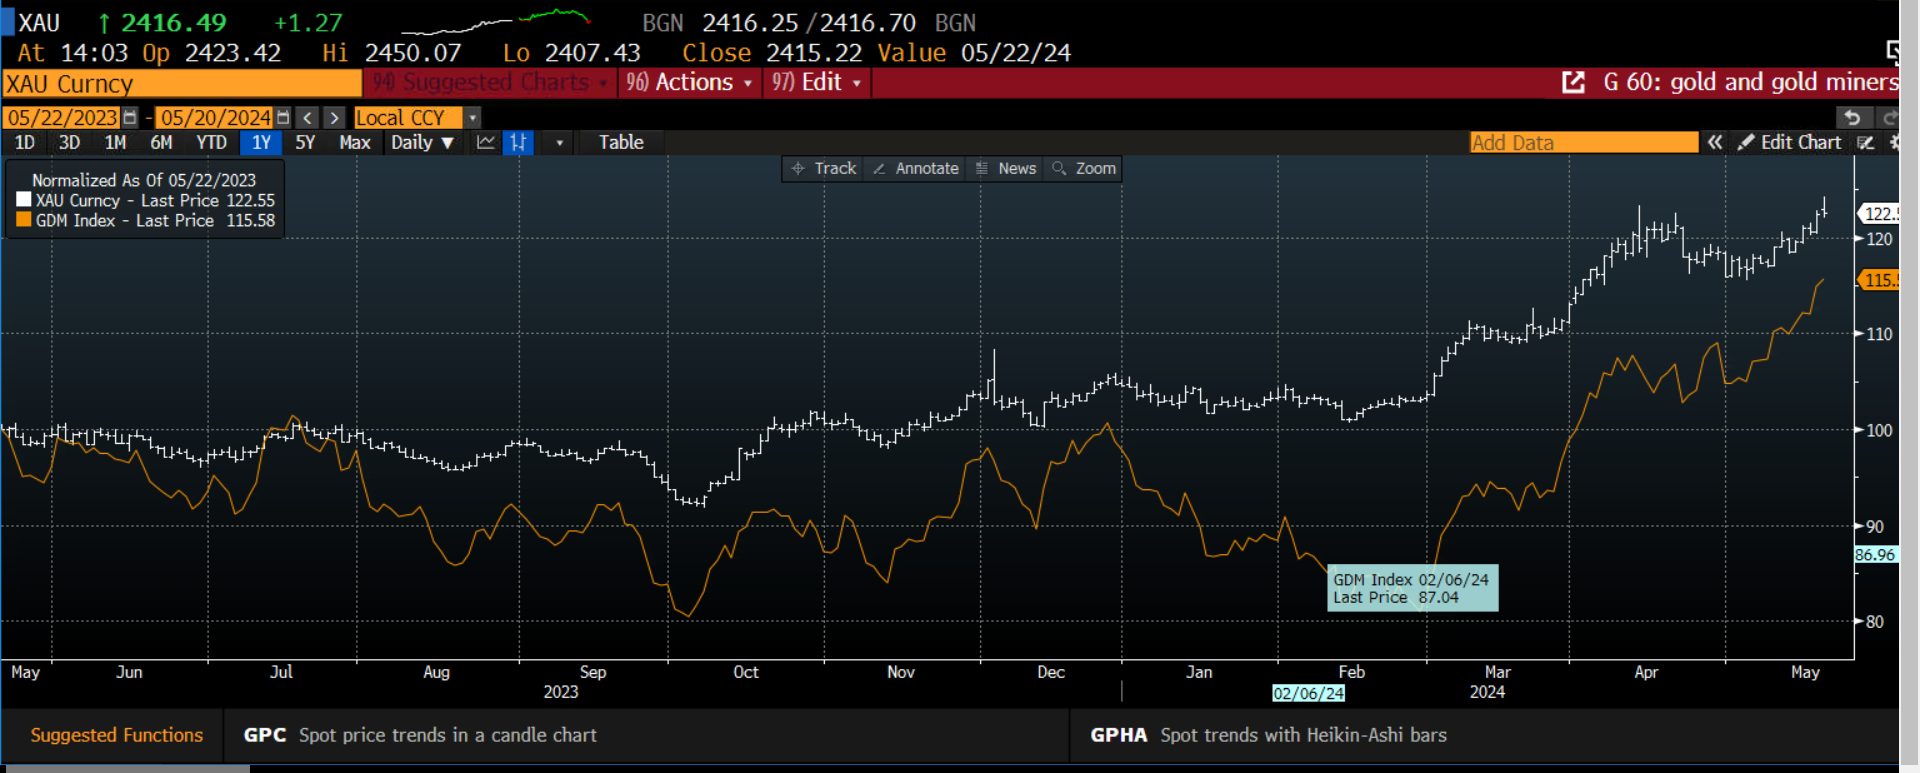Click the white XAU Curncy legend swatch
This screenshot has height=773, width=1920.
click(x=24, y=200)
